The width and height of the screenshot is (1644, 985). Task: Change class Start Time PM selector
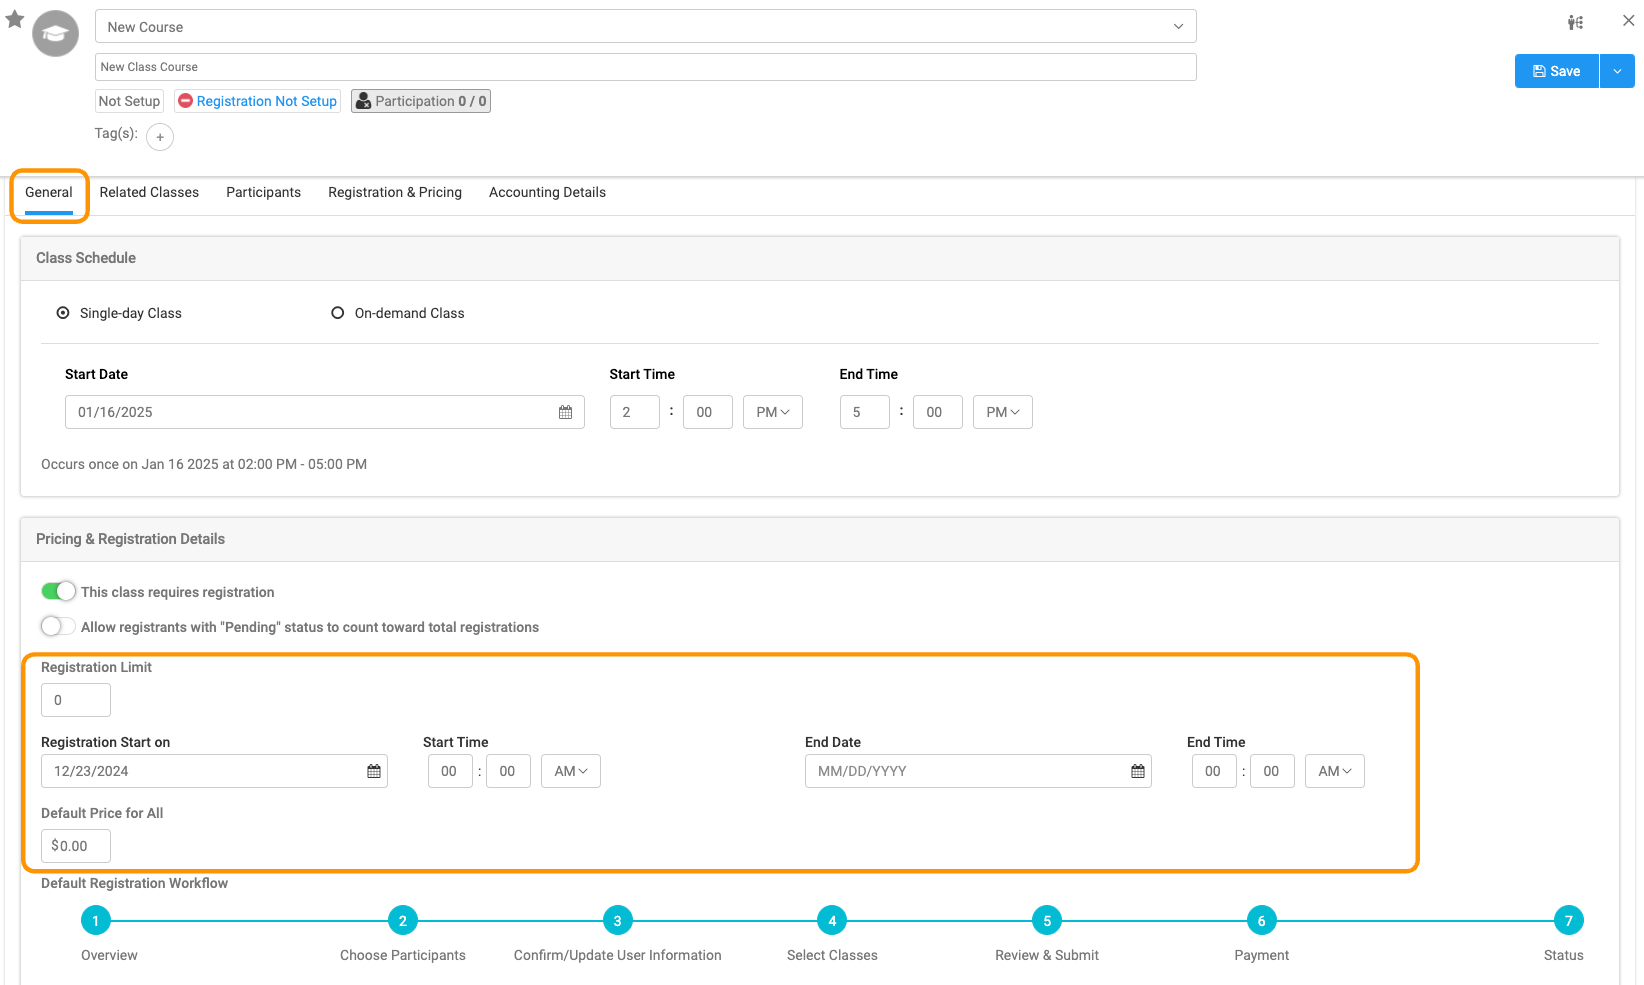coord(773,412)
